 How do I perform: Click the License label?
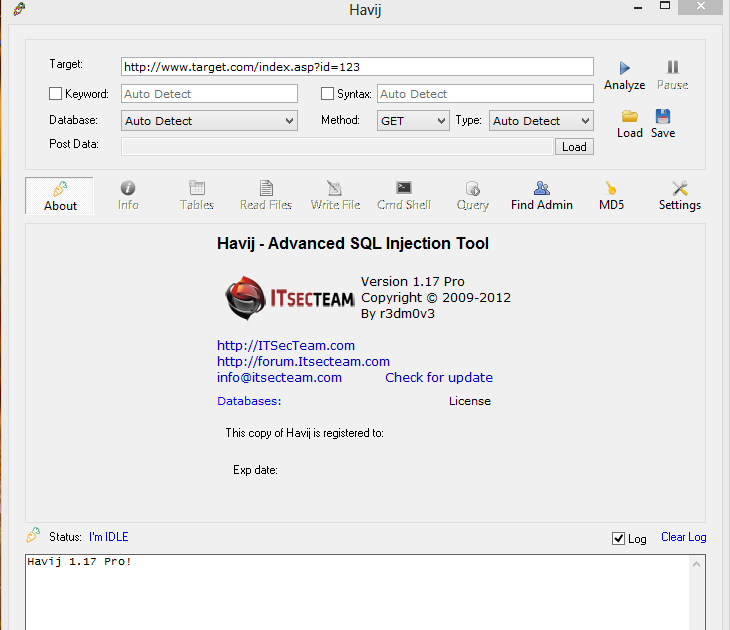[470, 401]
